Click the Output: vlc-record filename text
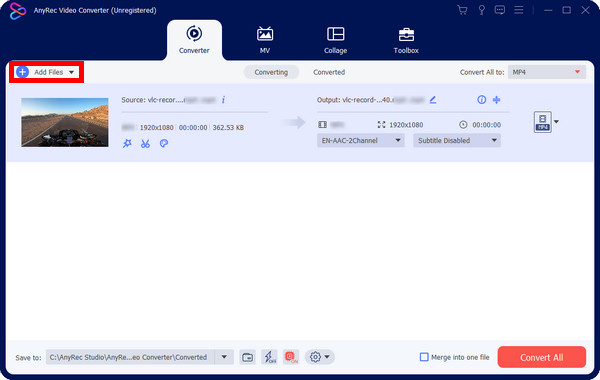Screen dimensions: 600x380 (370, 100)
